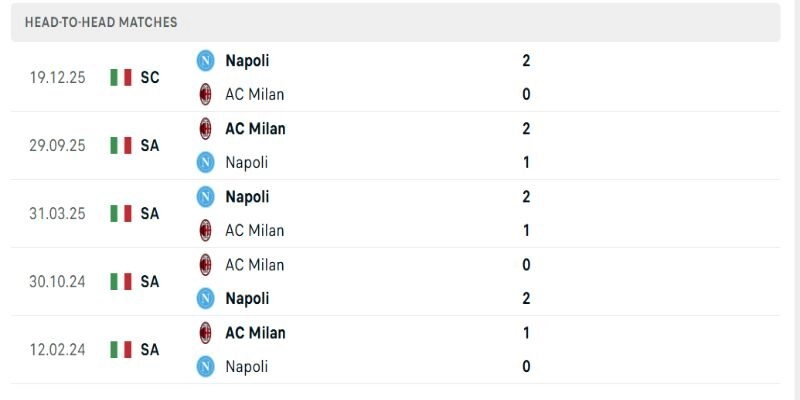This screenshot has height=400, width=800.
Task: Open the match dated 30.10.24
Action: [x=58, y=281]
